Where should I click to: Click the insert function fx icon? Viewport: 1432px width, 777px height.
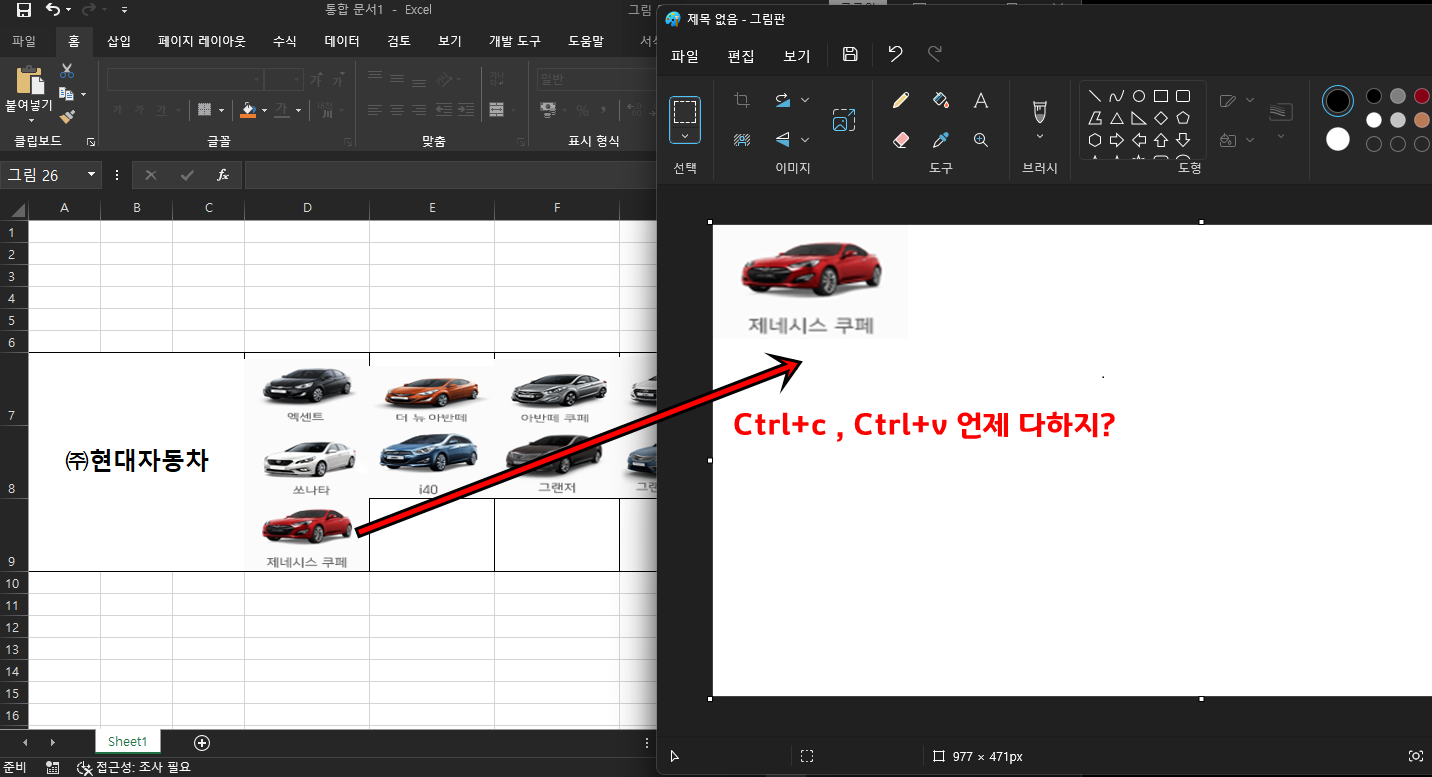click(x=223, y=175)
